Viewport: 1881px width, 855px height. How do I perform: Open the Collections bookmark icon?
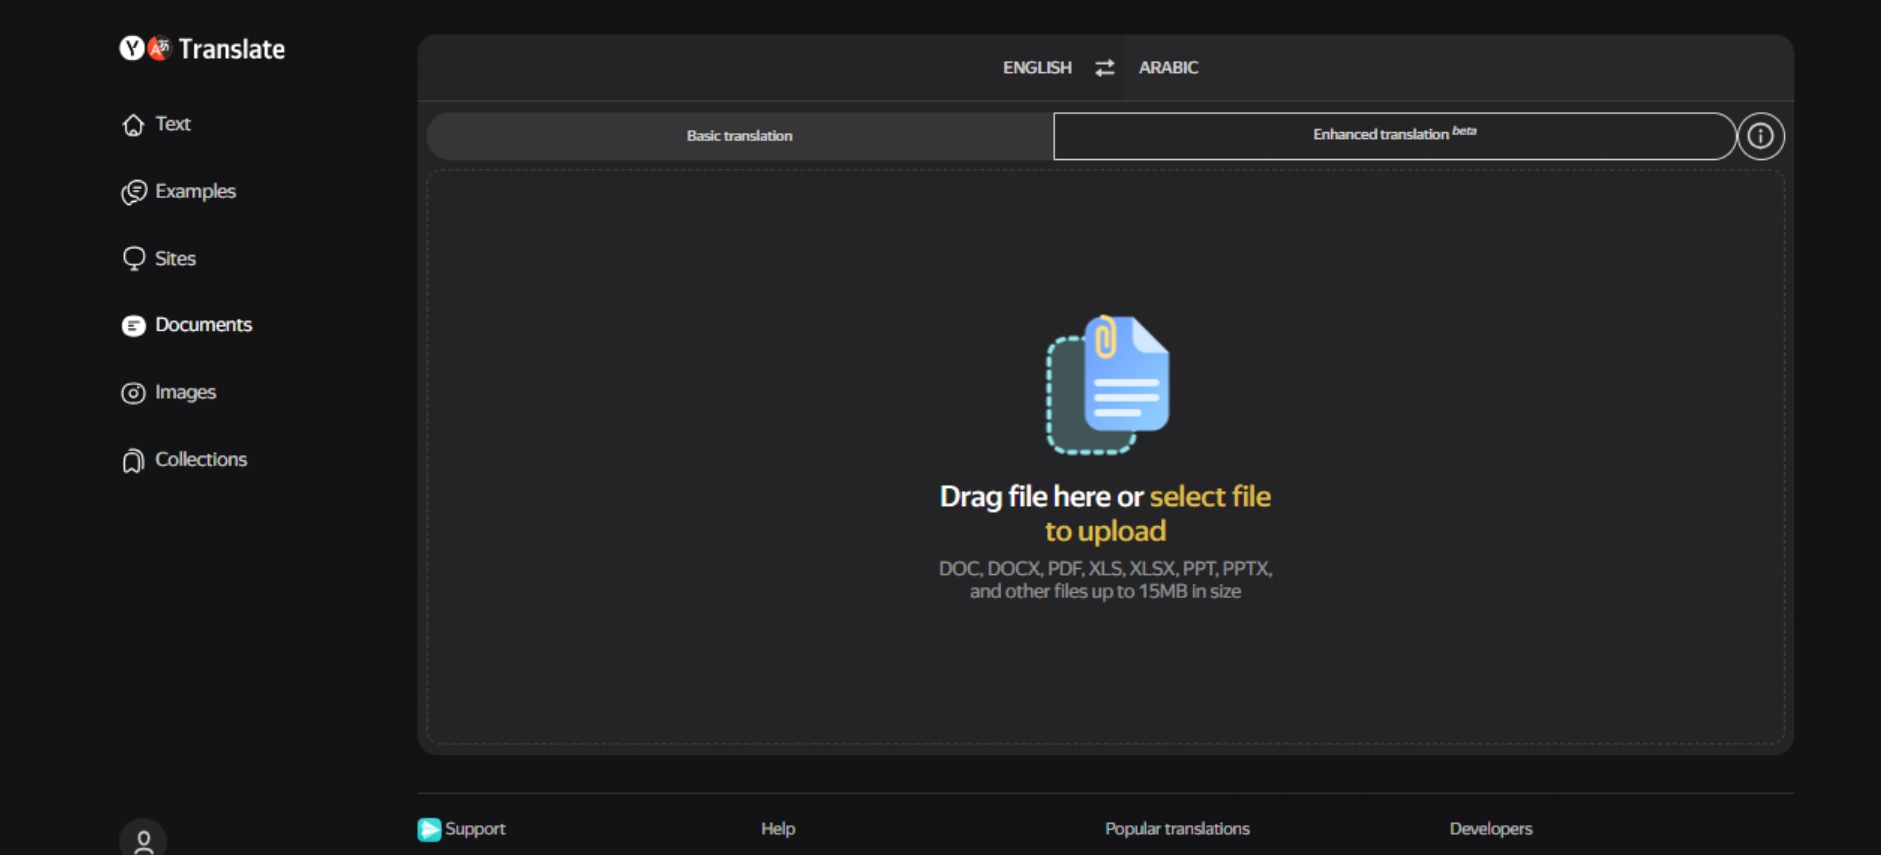(133, 460)
